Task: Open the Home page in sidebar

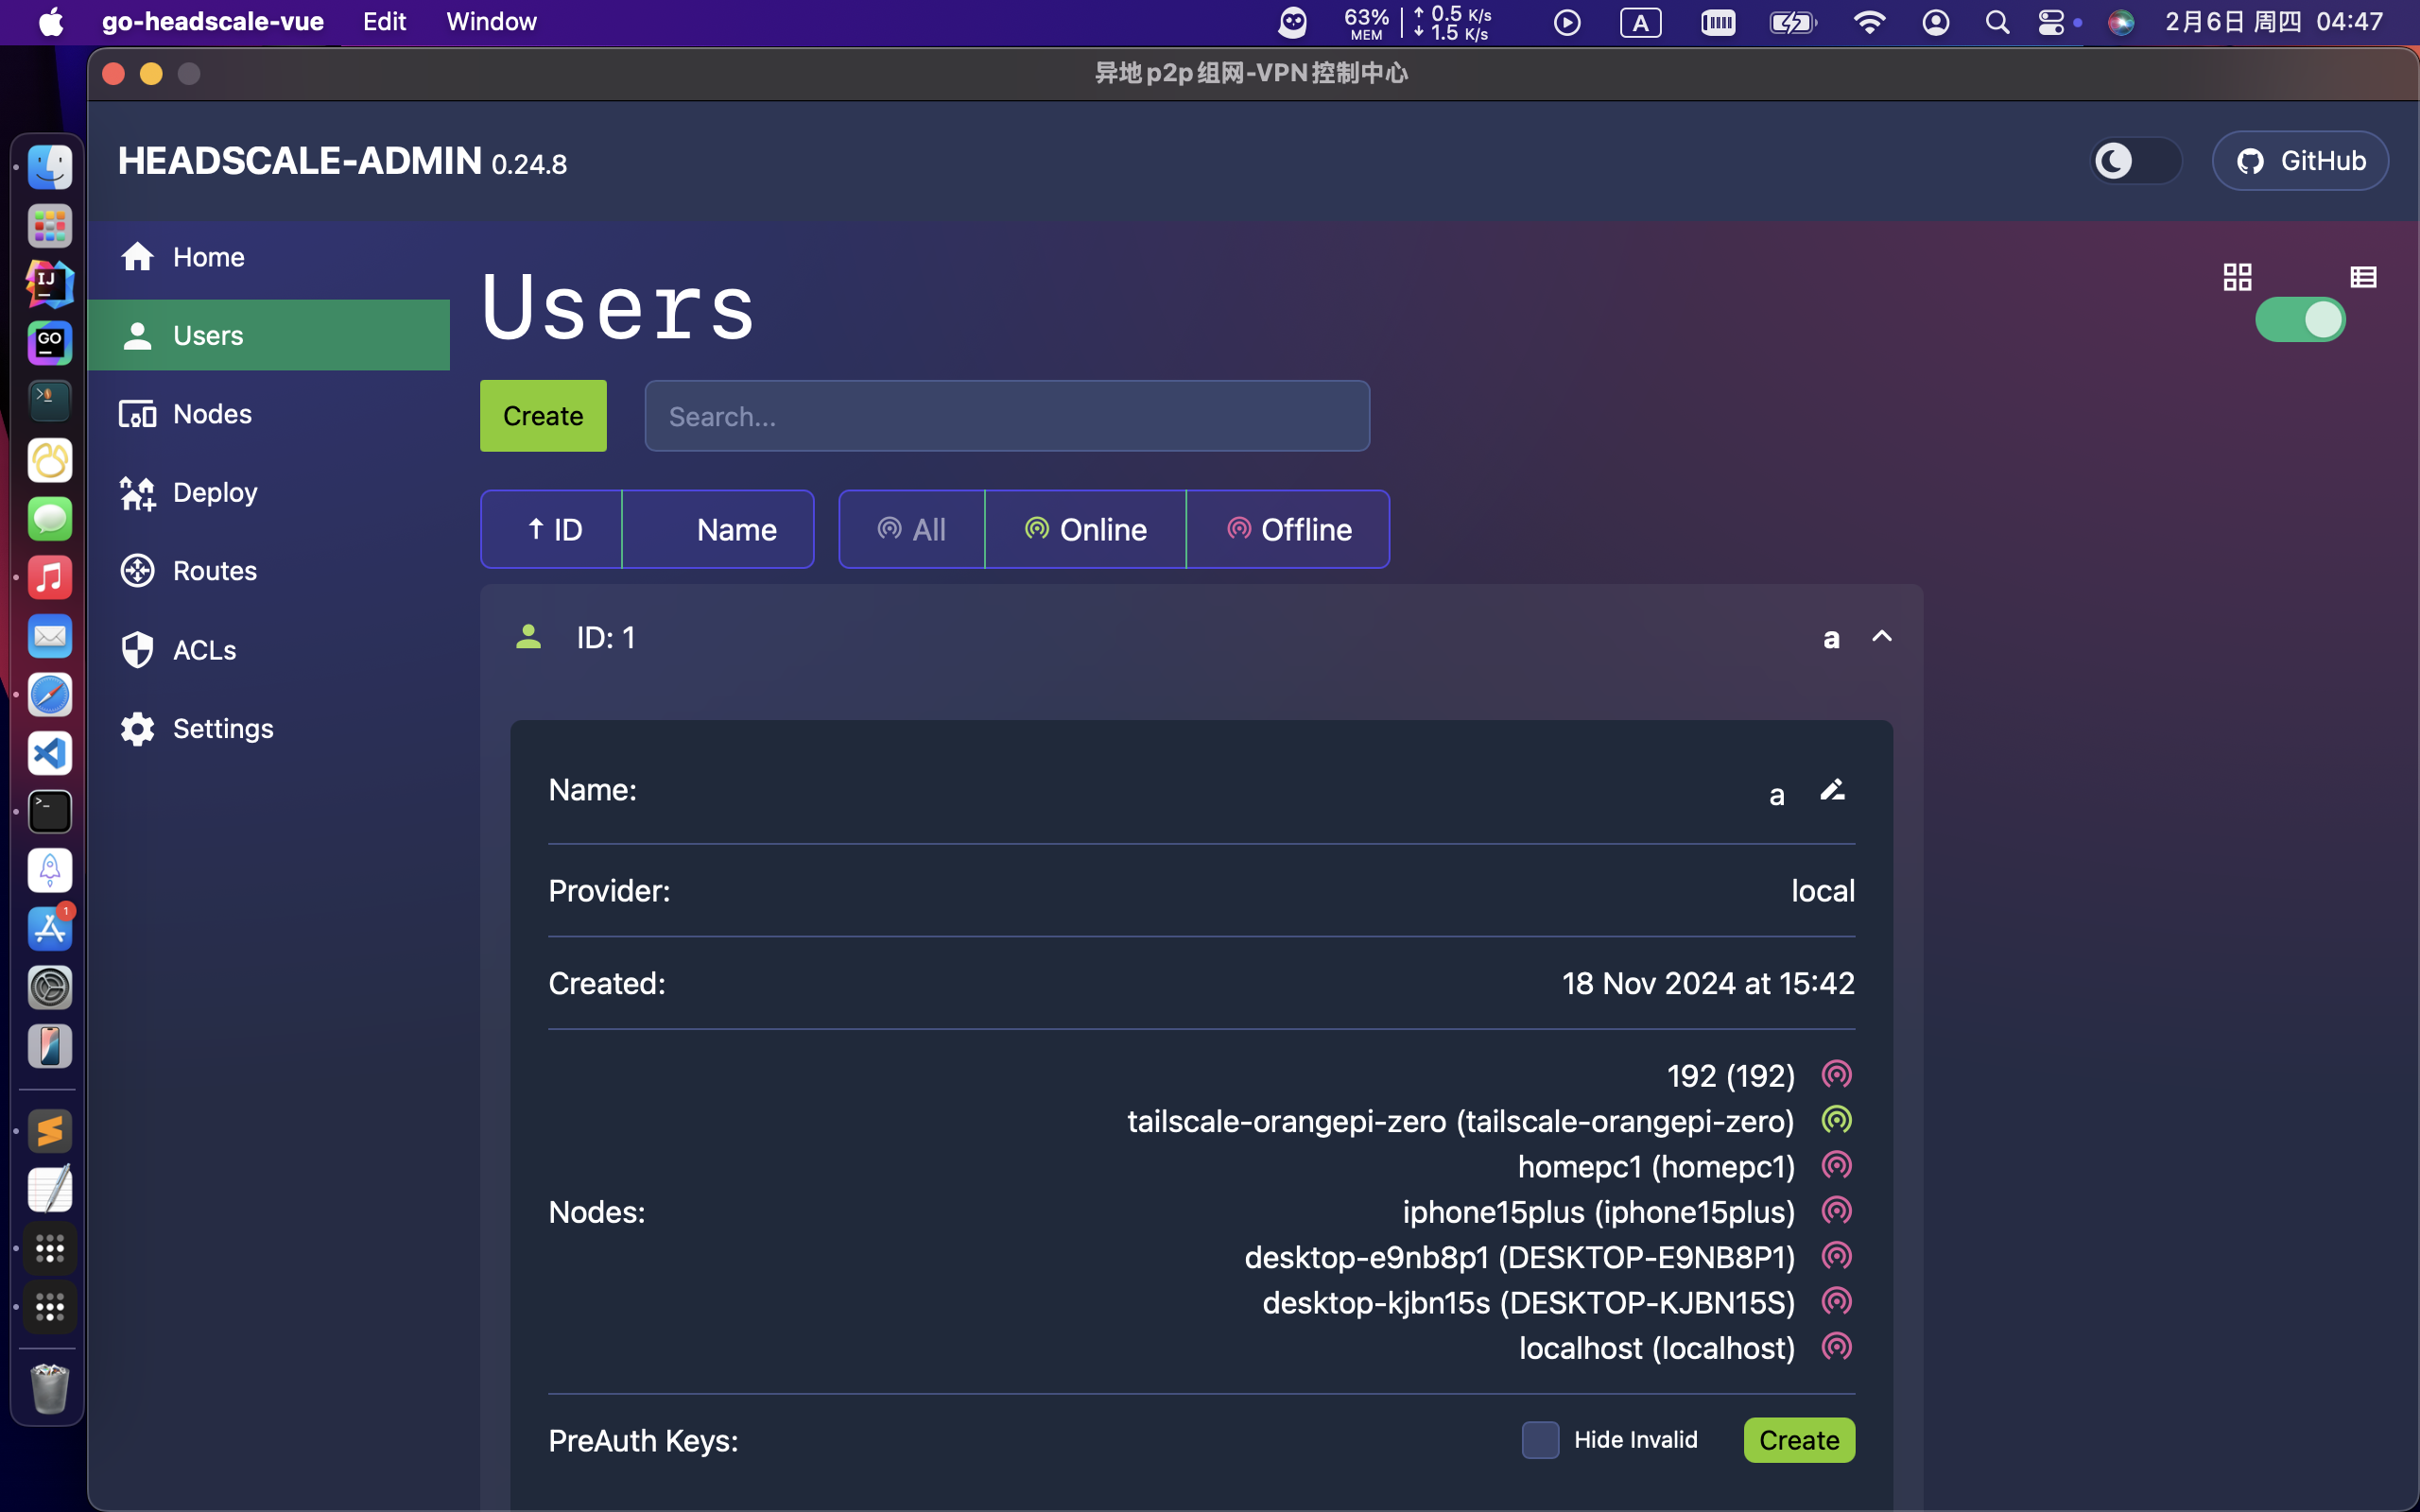Action: pyautogui.click(x=268, y=257)
